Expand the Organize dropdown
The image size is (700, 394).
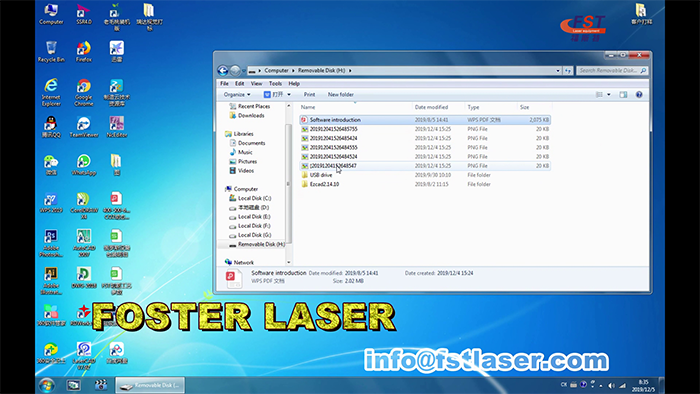coord(237,95)
